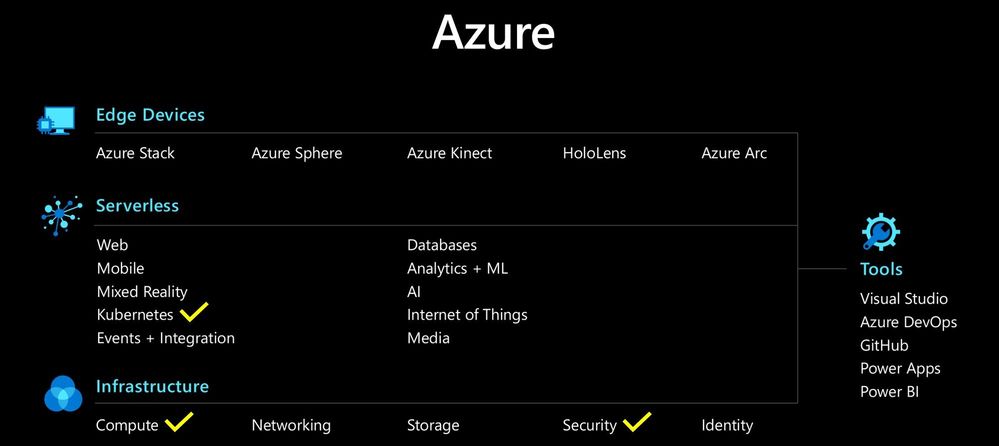999x446 pixels.
Task: Open Azure Arc entry
Action: tap(734, 153)
